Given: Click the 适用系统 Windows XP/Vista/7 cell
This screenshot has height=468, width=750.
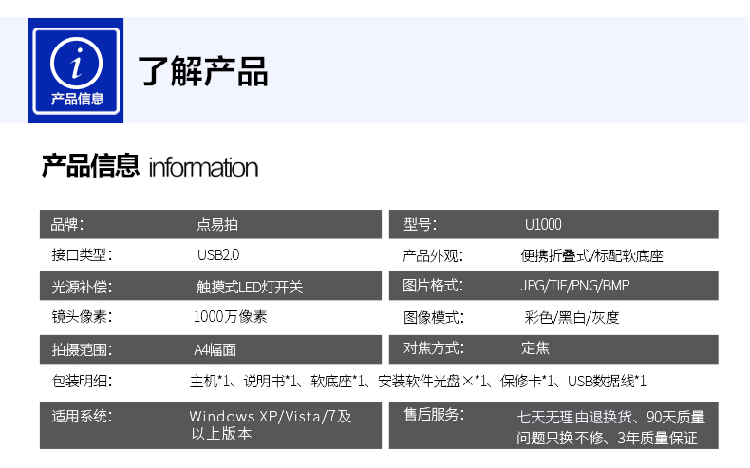Looking at the screenshot, I should pyautogui.click(x=211, y=425).
